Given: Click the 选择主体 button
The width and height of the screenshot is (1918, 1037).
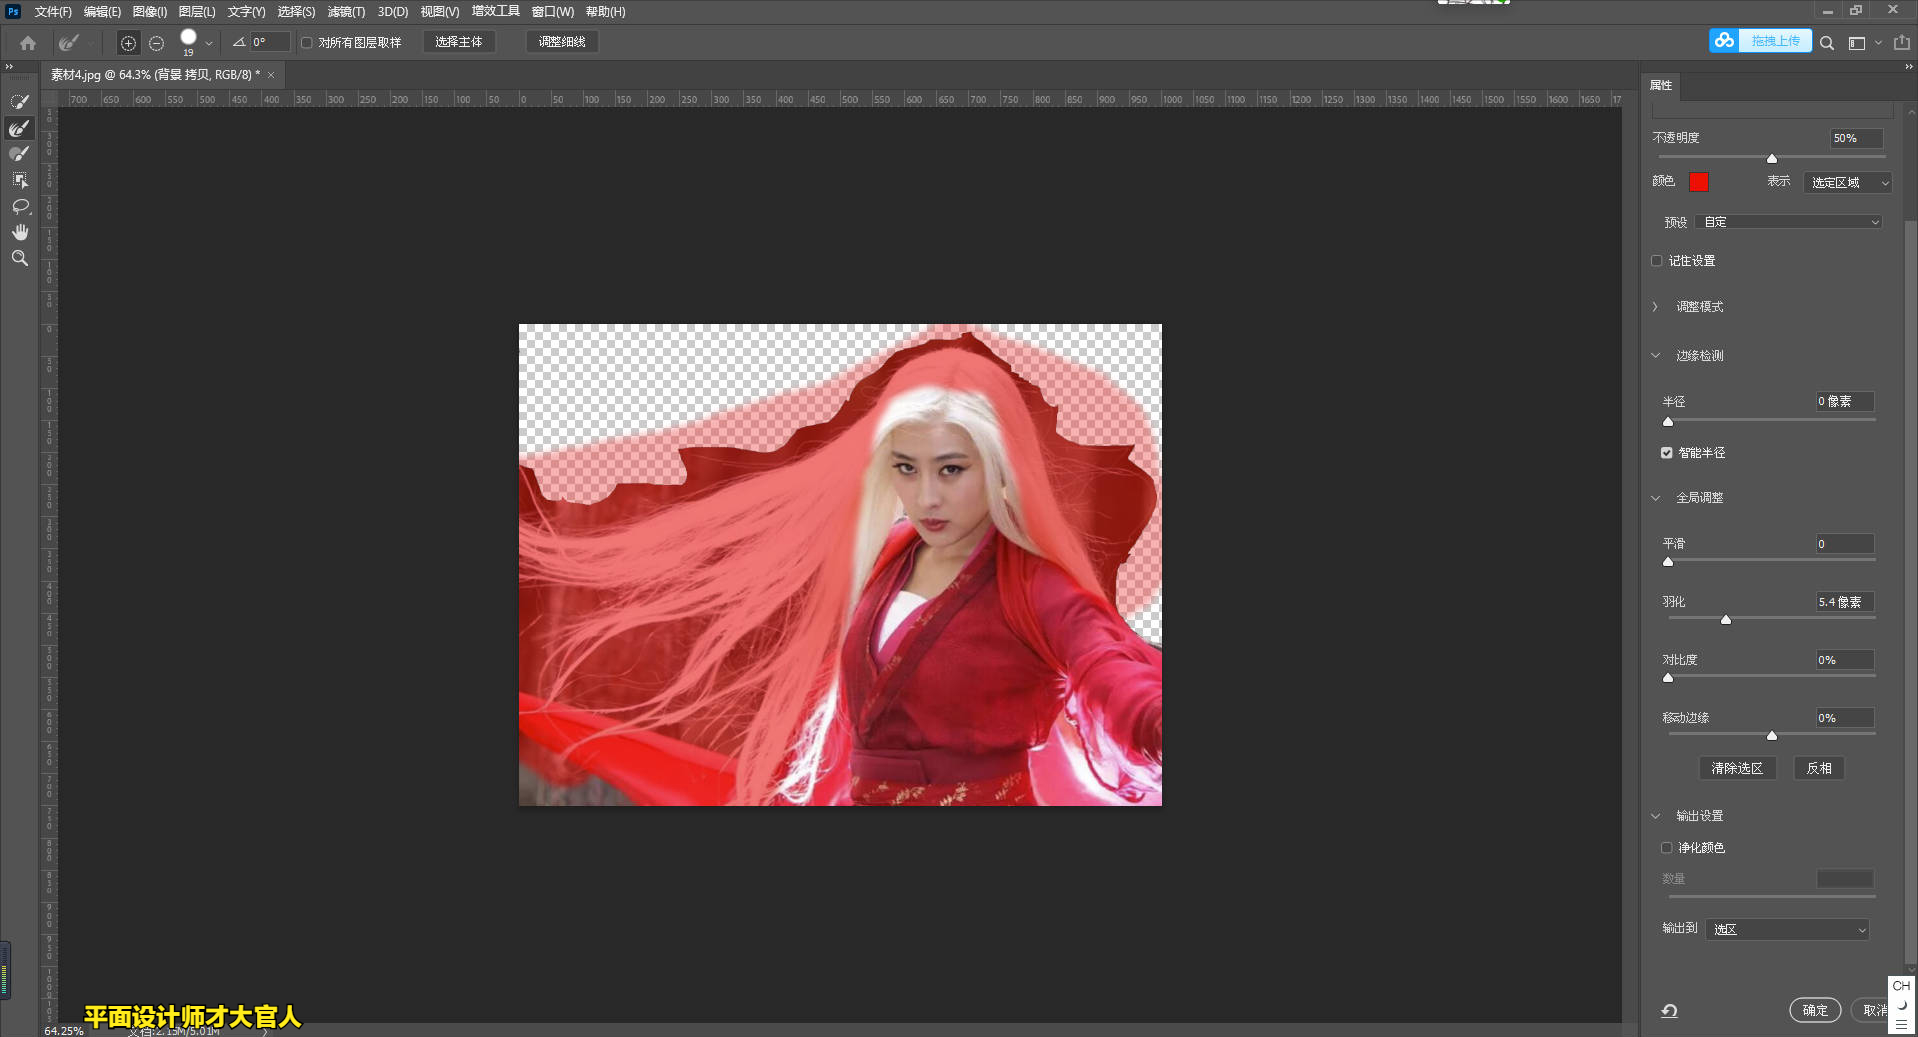Looking at the screenshot, I should coord(458,42).
